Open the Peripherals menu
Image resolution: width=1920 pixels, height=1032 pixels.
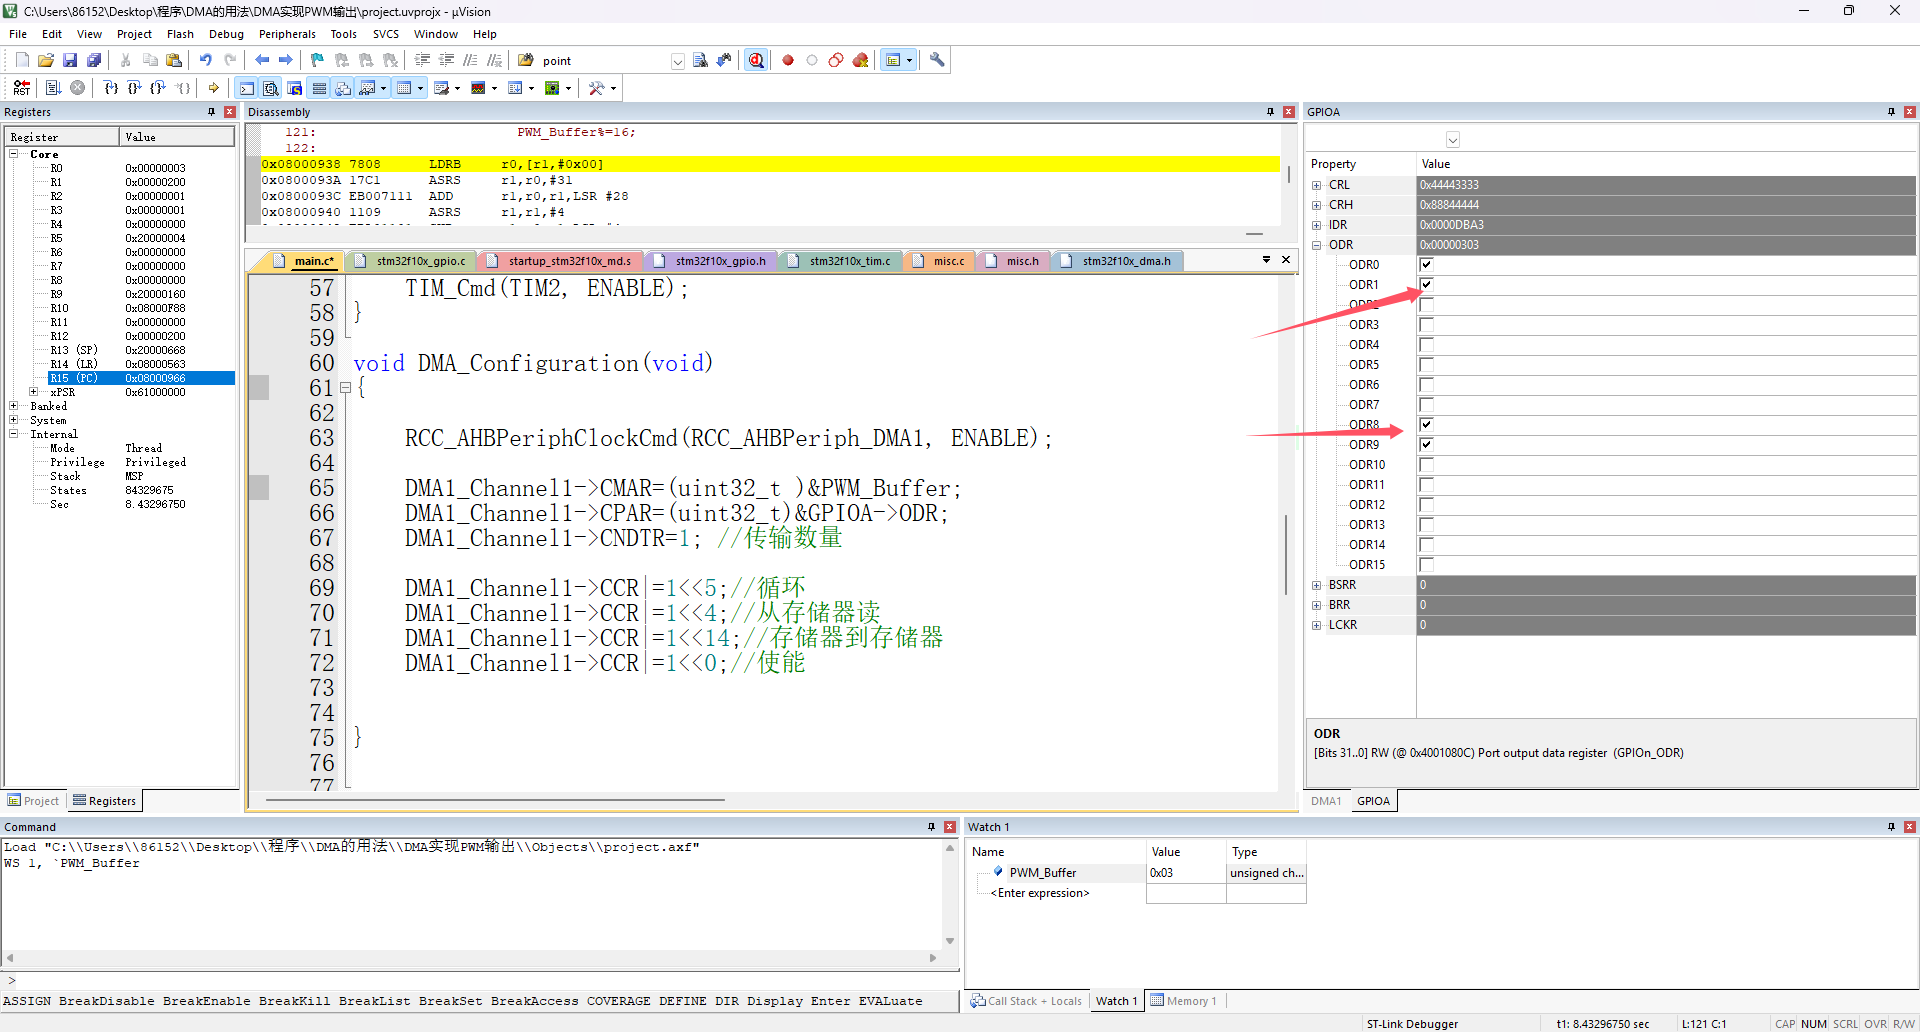pos(287,34)
